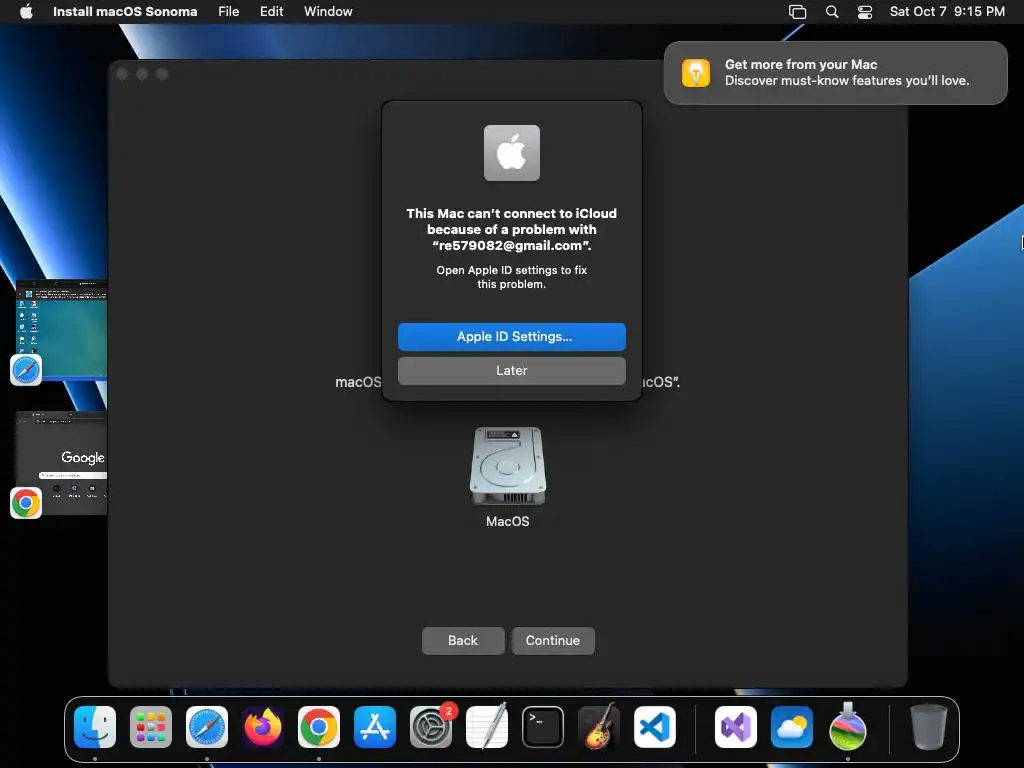
Task: Open Terminal from the Dock
Action: [543, 727]
